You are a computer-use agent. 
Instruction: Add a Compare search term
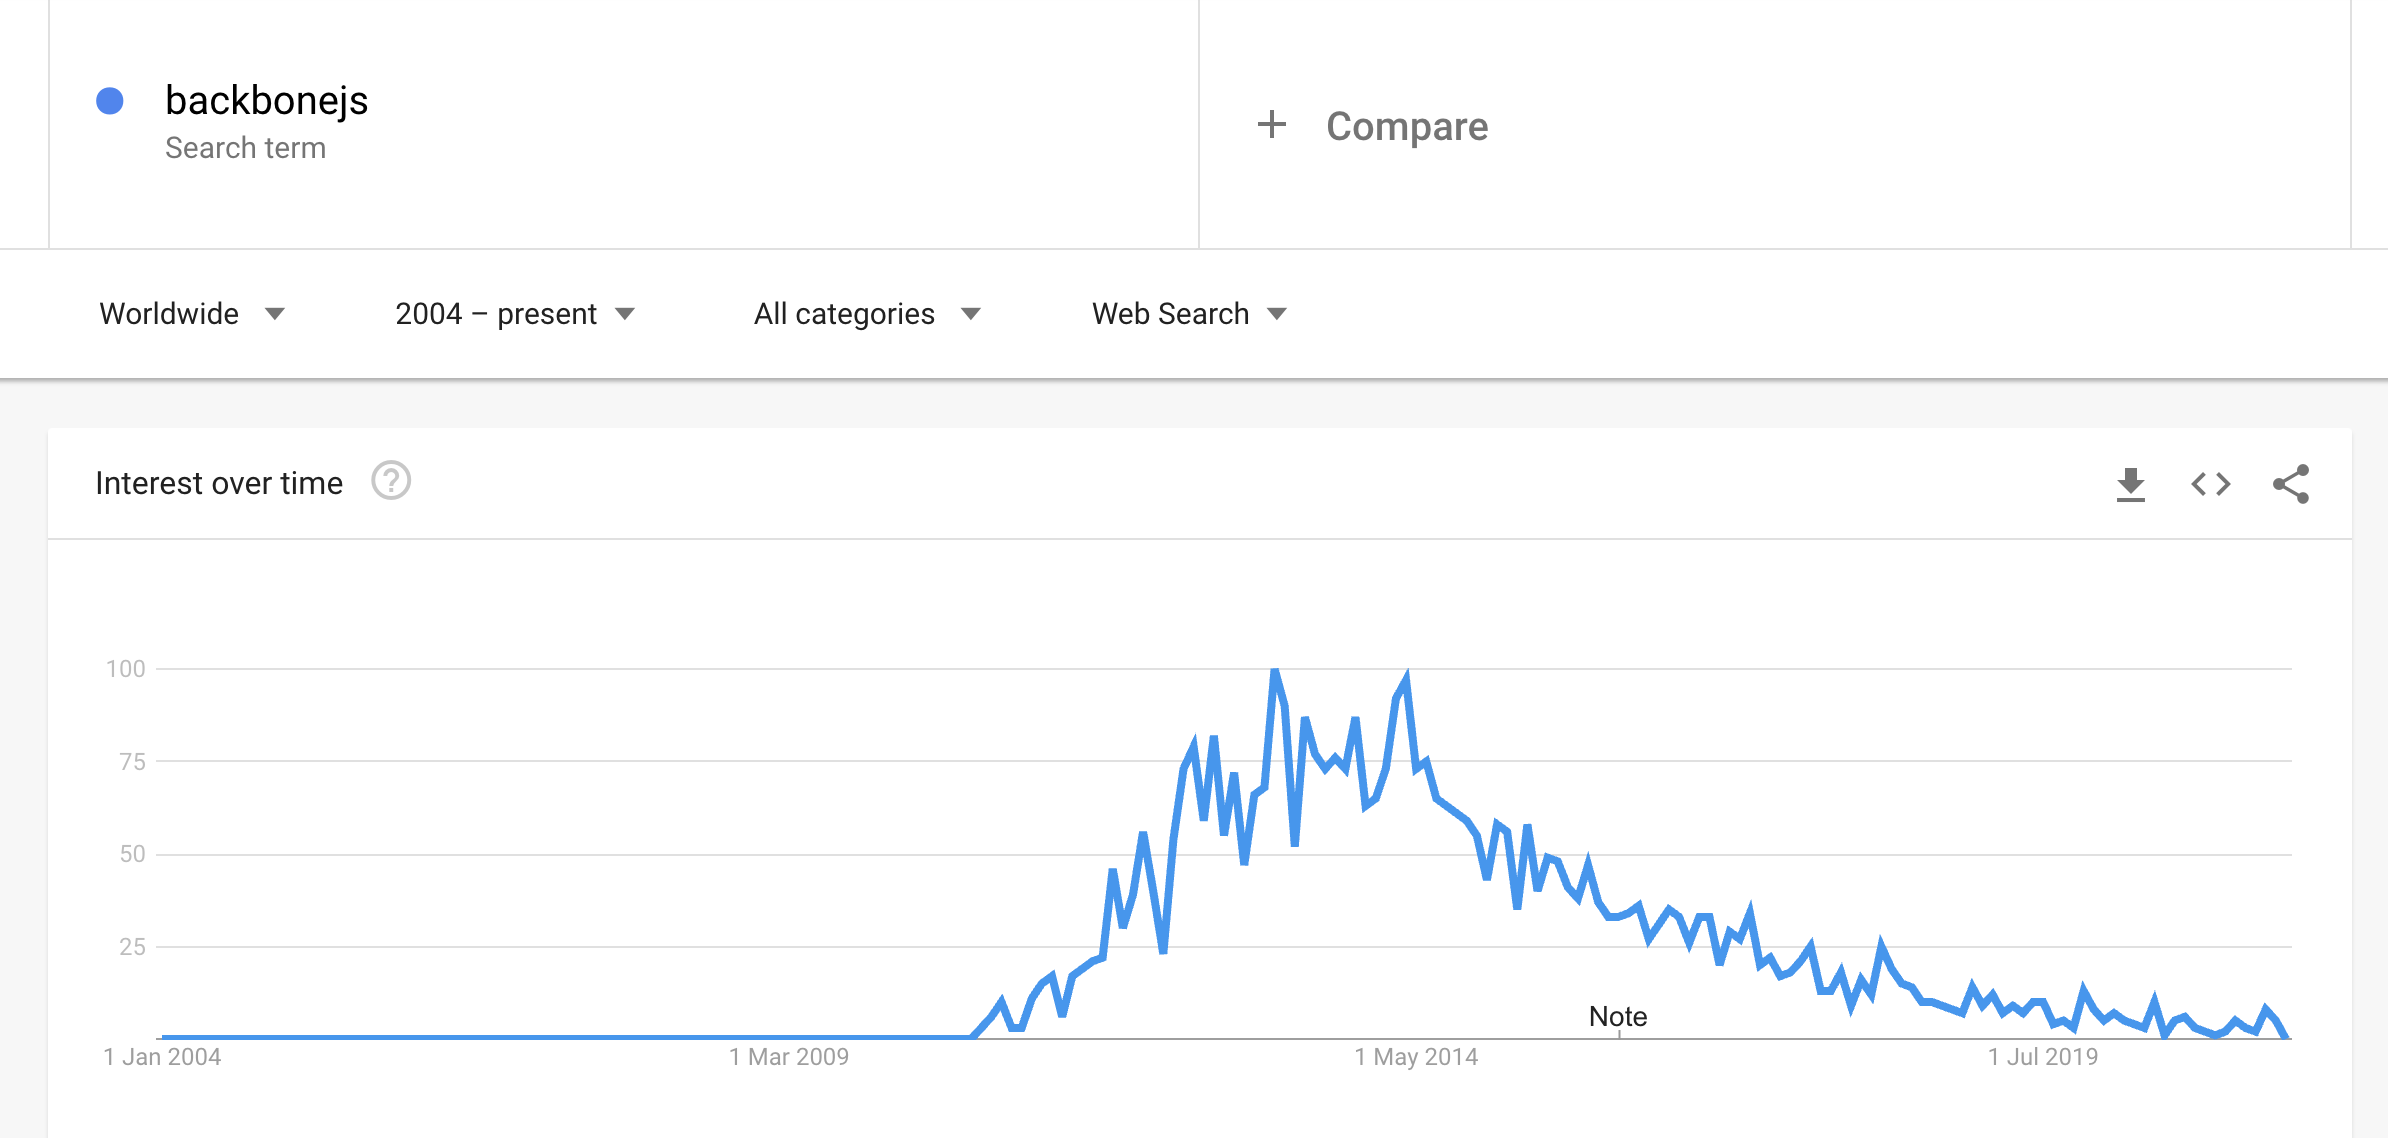[x=1406, y=126]
